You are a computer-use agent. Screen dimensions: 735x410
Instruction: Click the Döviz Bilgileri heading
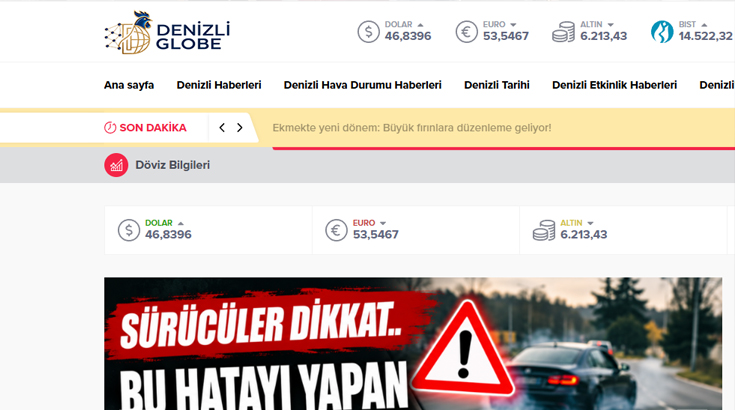click(x=172, y=165)
